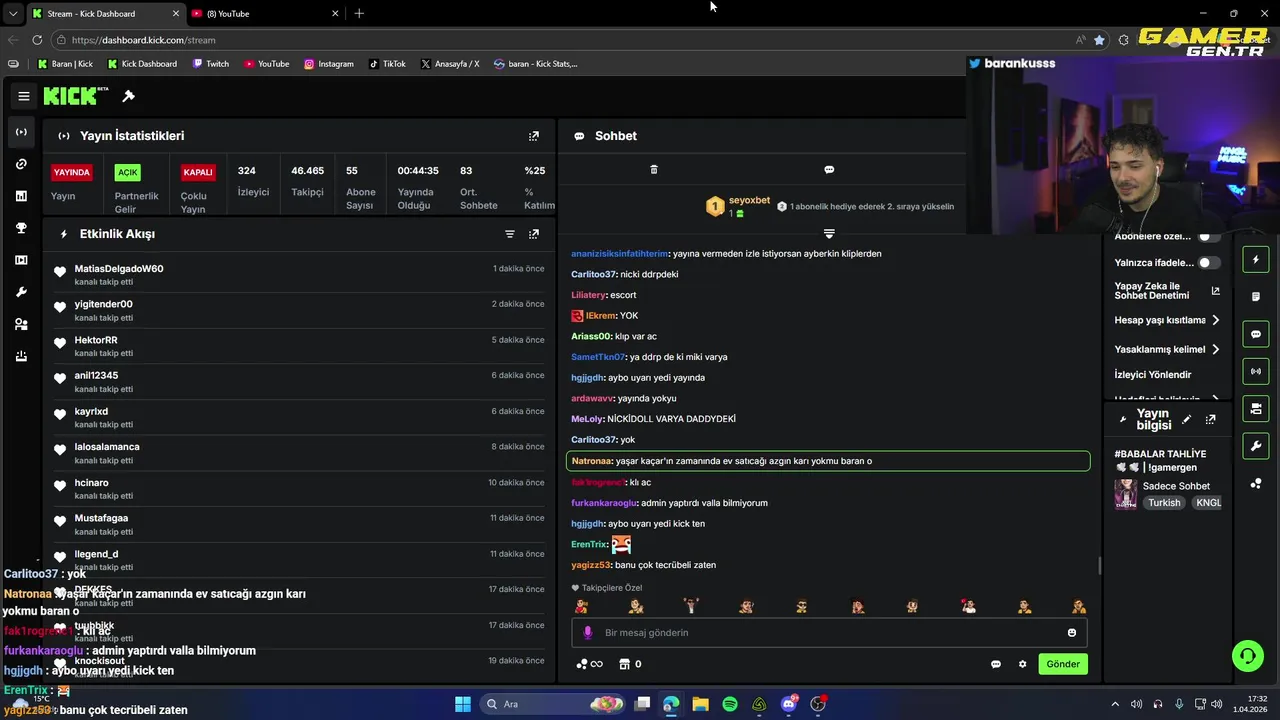Click the kicks infinity balance icon
The height and width of the screenshot is (720, 1280).
click(589, 664)
